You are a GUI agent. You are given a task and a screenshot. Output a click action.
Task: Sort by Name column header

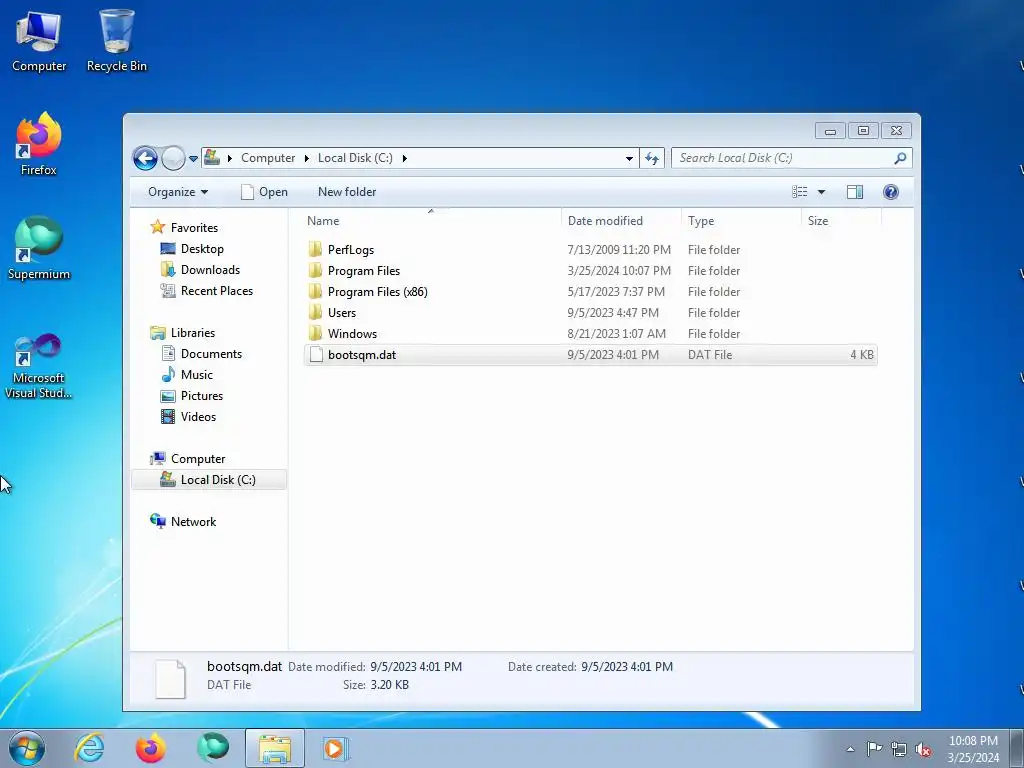point(430,221)
